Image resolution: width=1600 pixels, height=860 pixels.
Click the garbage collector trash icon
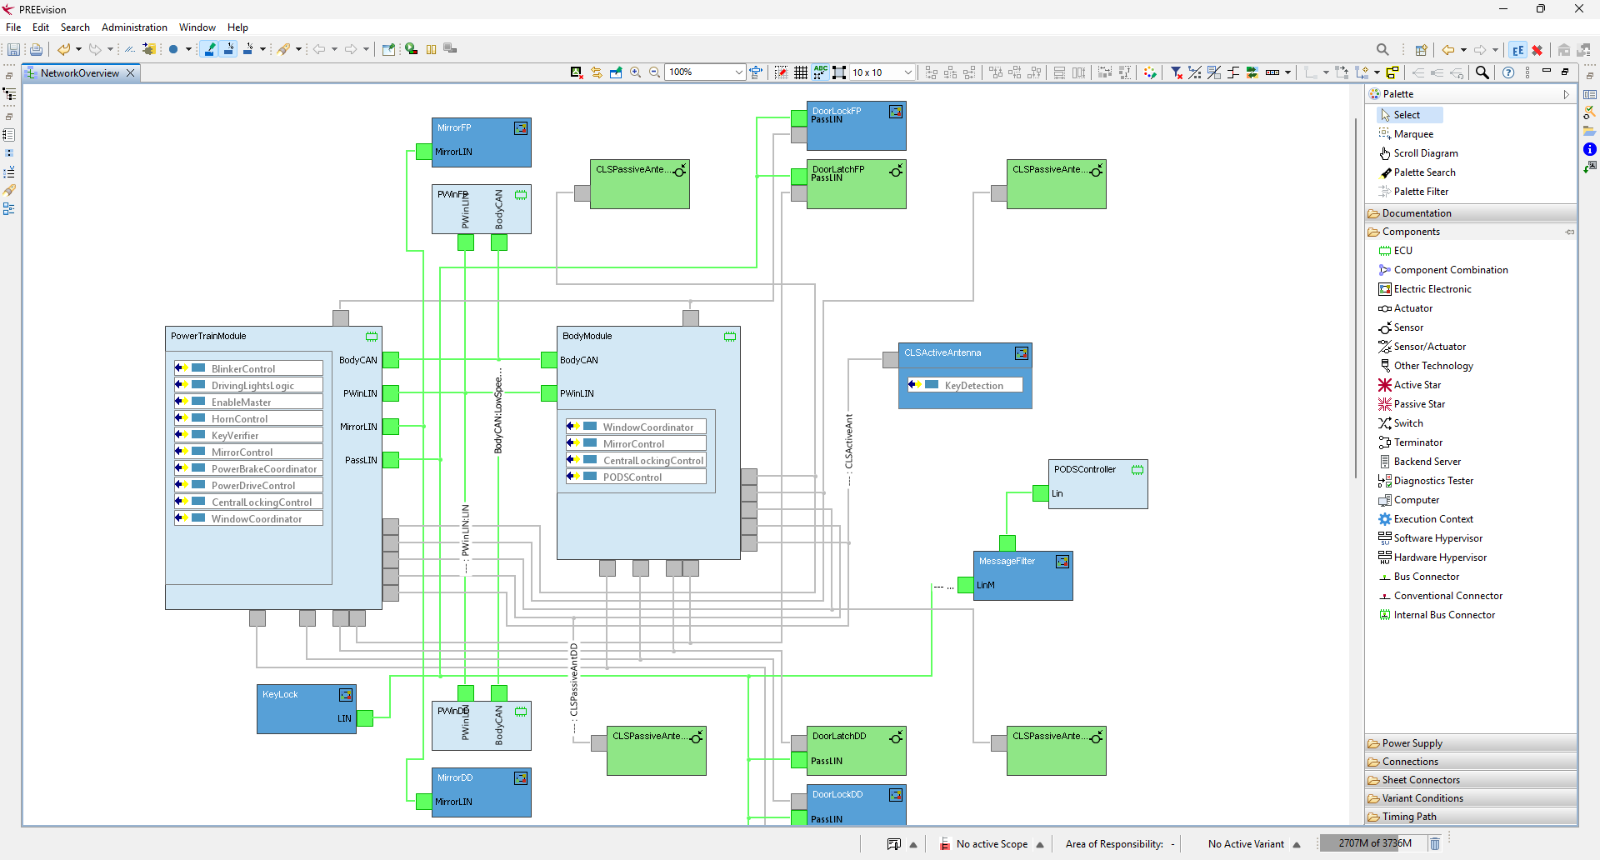1434,844
